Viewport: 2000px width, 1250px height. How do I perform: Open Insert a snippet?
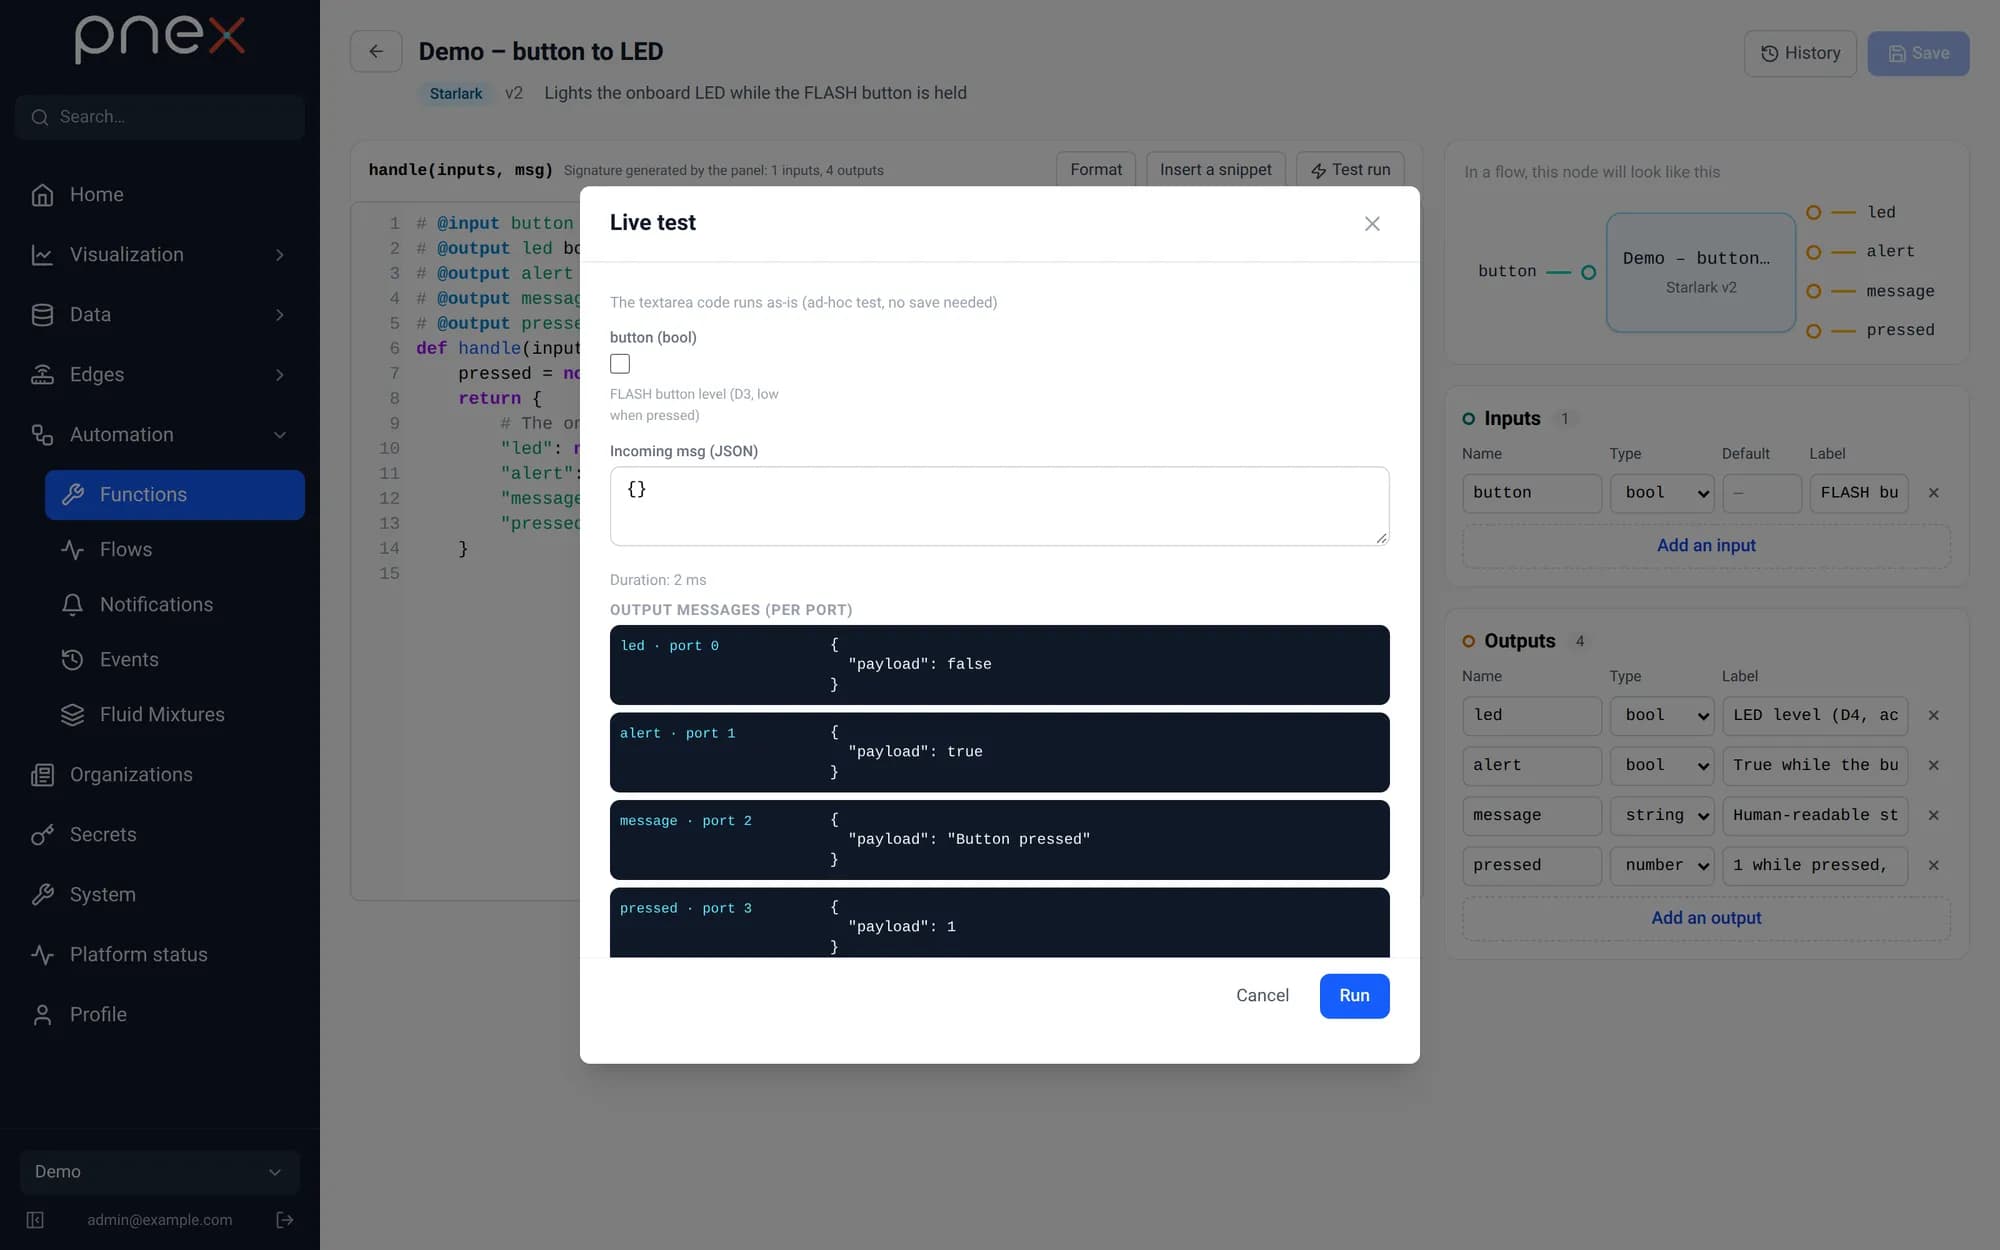(1215, 170)
